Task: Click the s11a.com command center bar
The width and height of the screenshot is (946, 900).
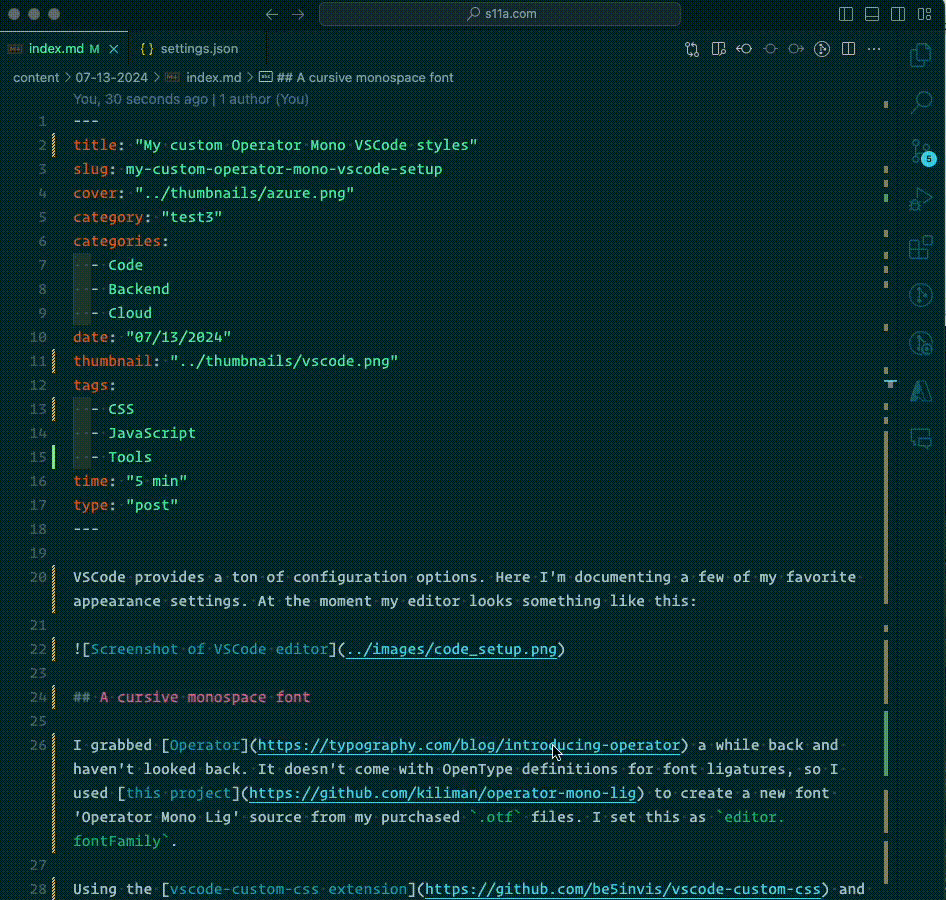Action: tap(500, 14)
